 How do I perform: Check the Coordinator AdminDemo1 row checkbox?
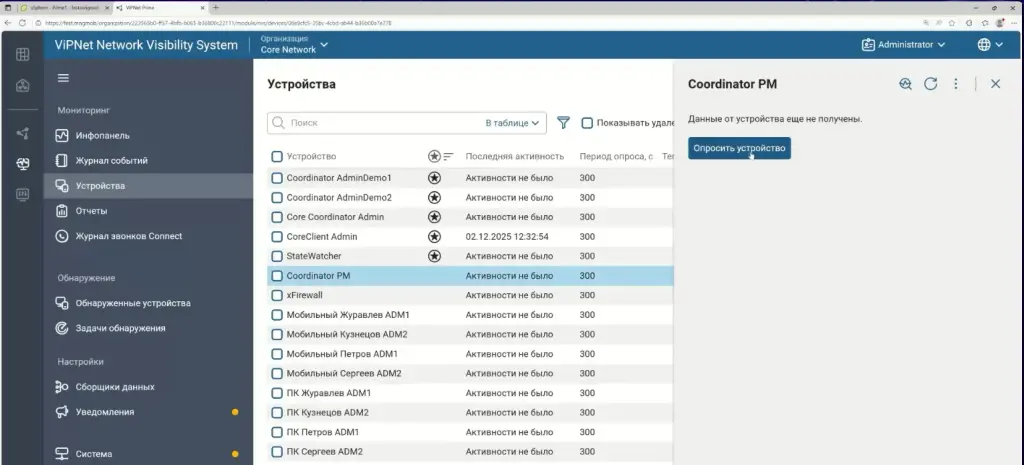click(277, 178)
